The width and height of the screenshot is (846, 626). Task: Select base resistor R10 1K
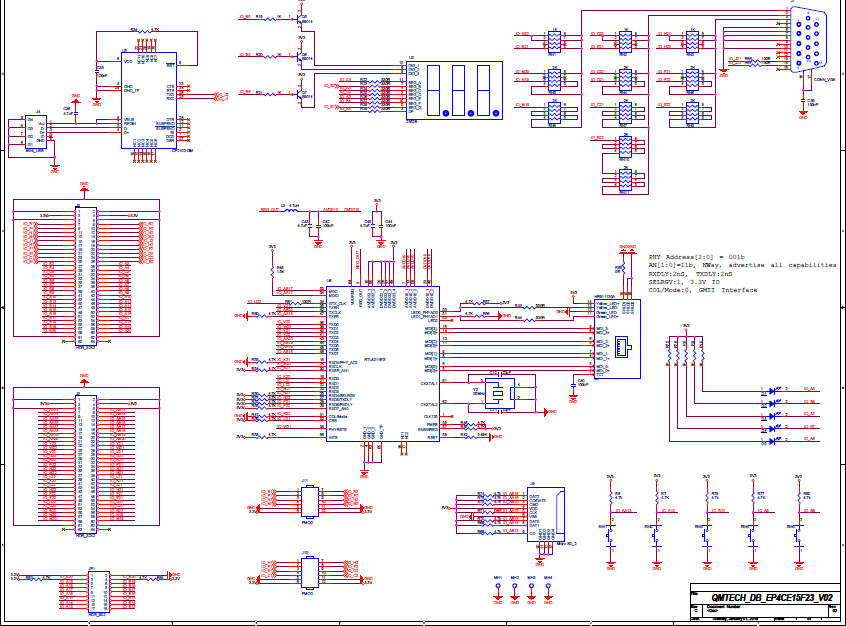click(271, 19)
